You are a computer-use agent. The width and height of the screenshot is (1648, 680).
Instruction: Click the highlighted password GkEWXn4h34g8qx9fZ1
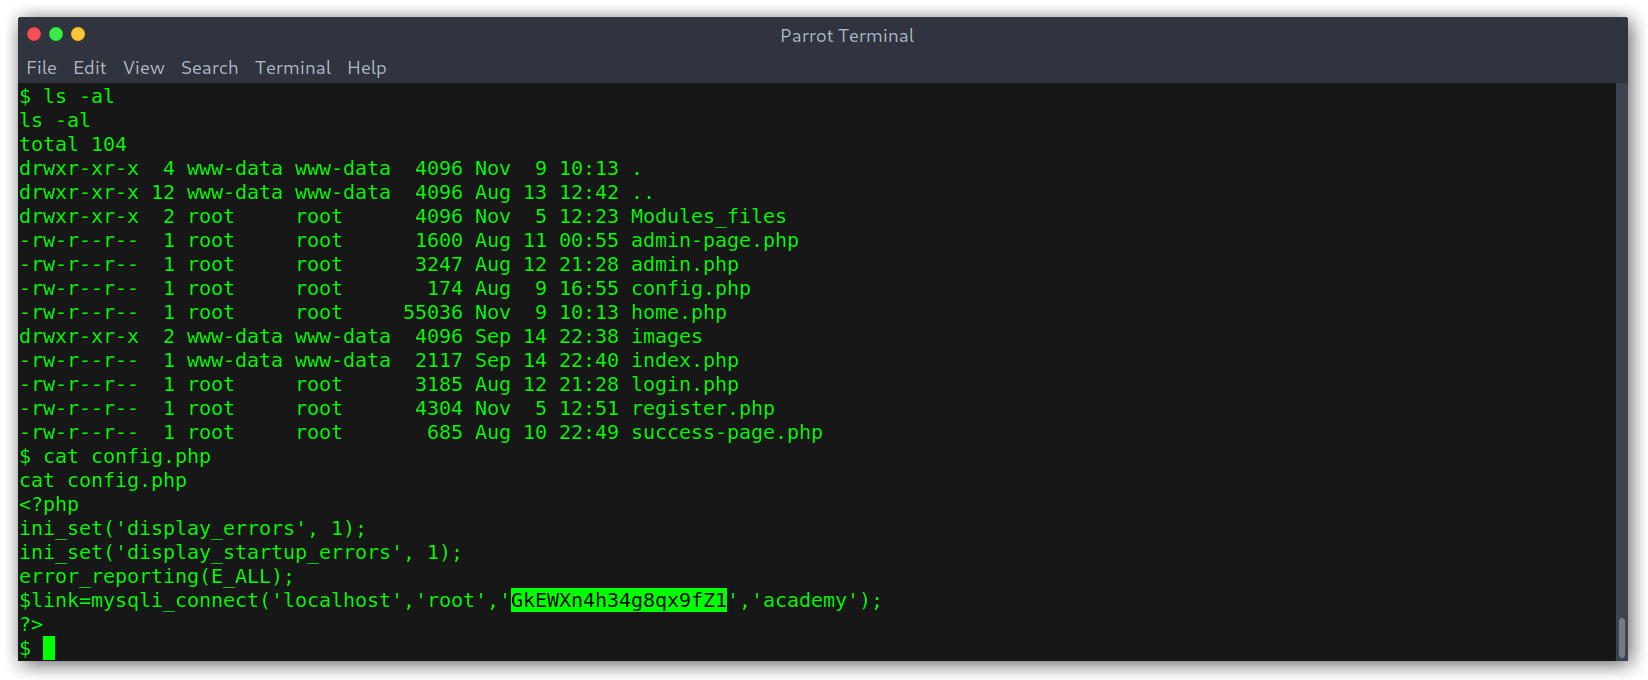click(x=619, y=601)
